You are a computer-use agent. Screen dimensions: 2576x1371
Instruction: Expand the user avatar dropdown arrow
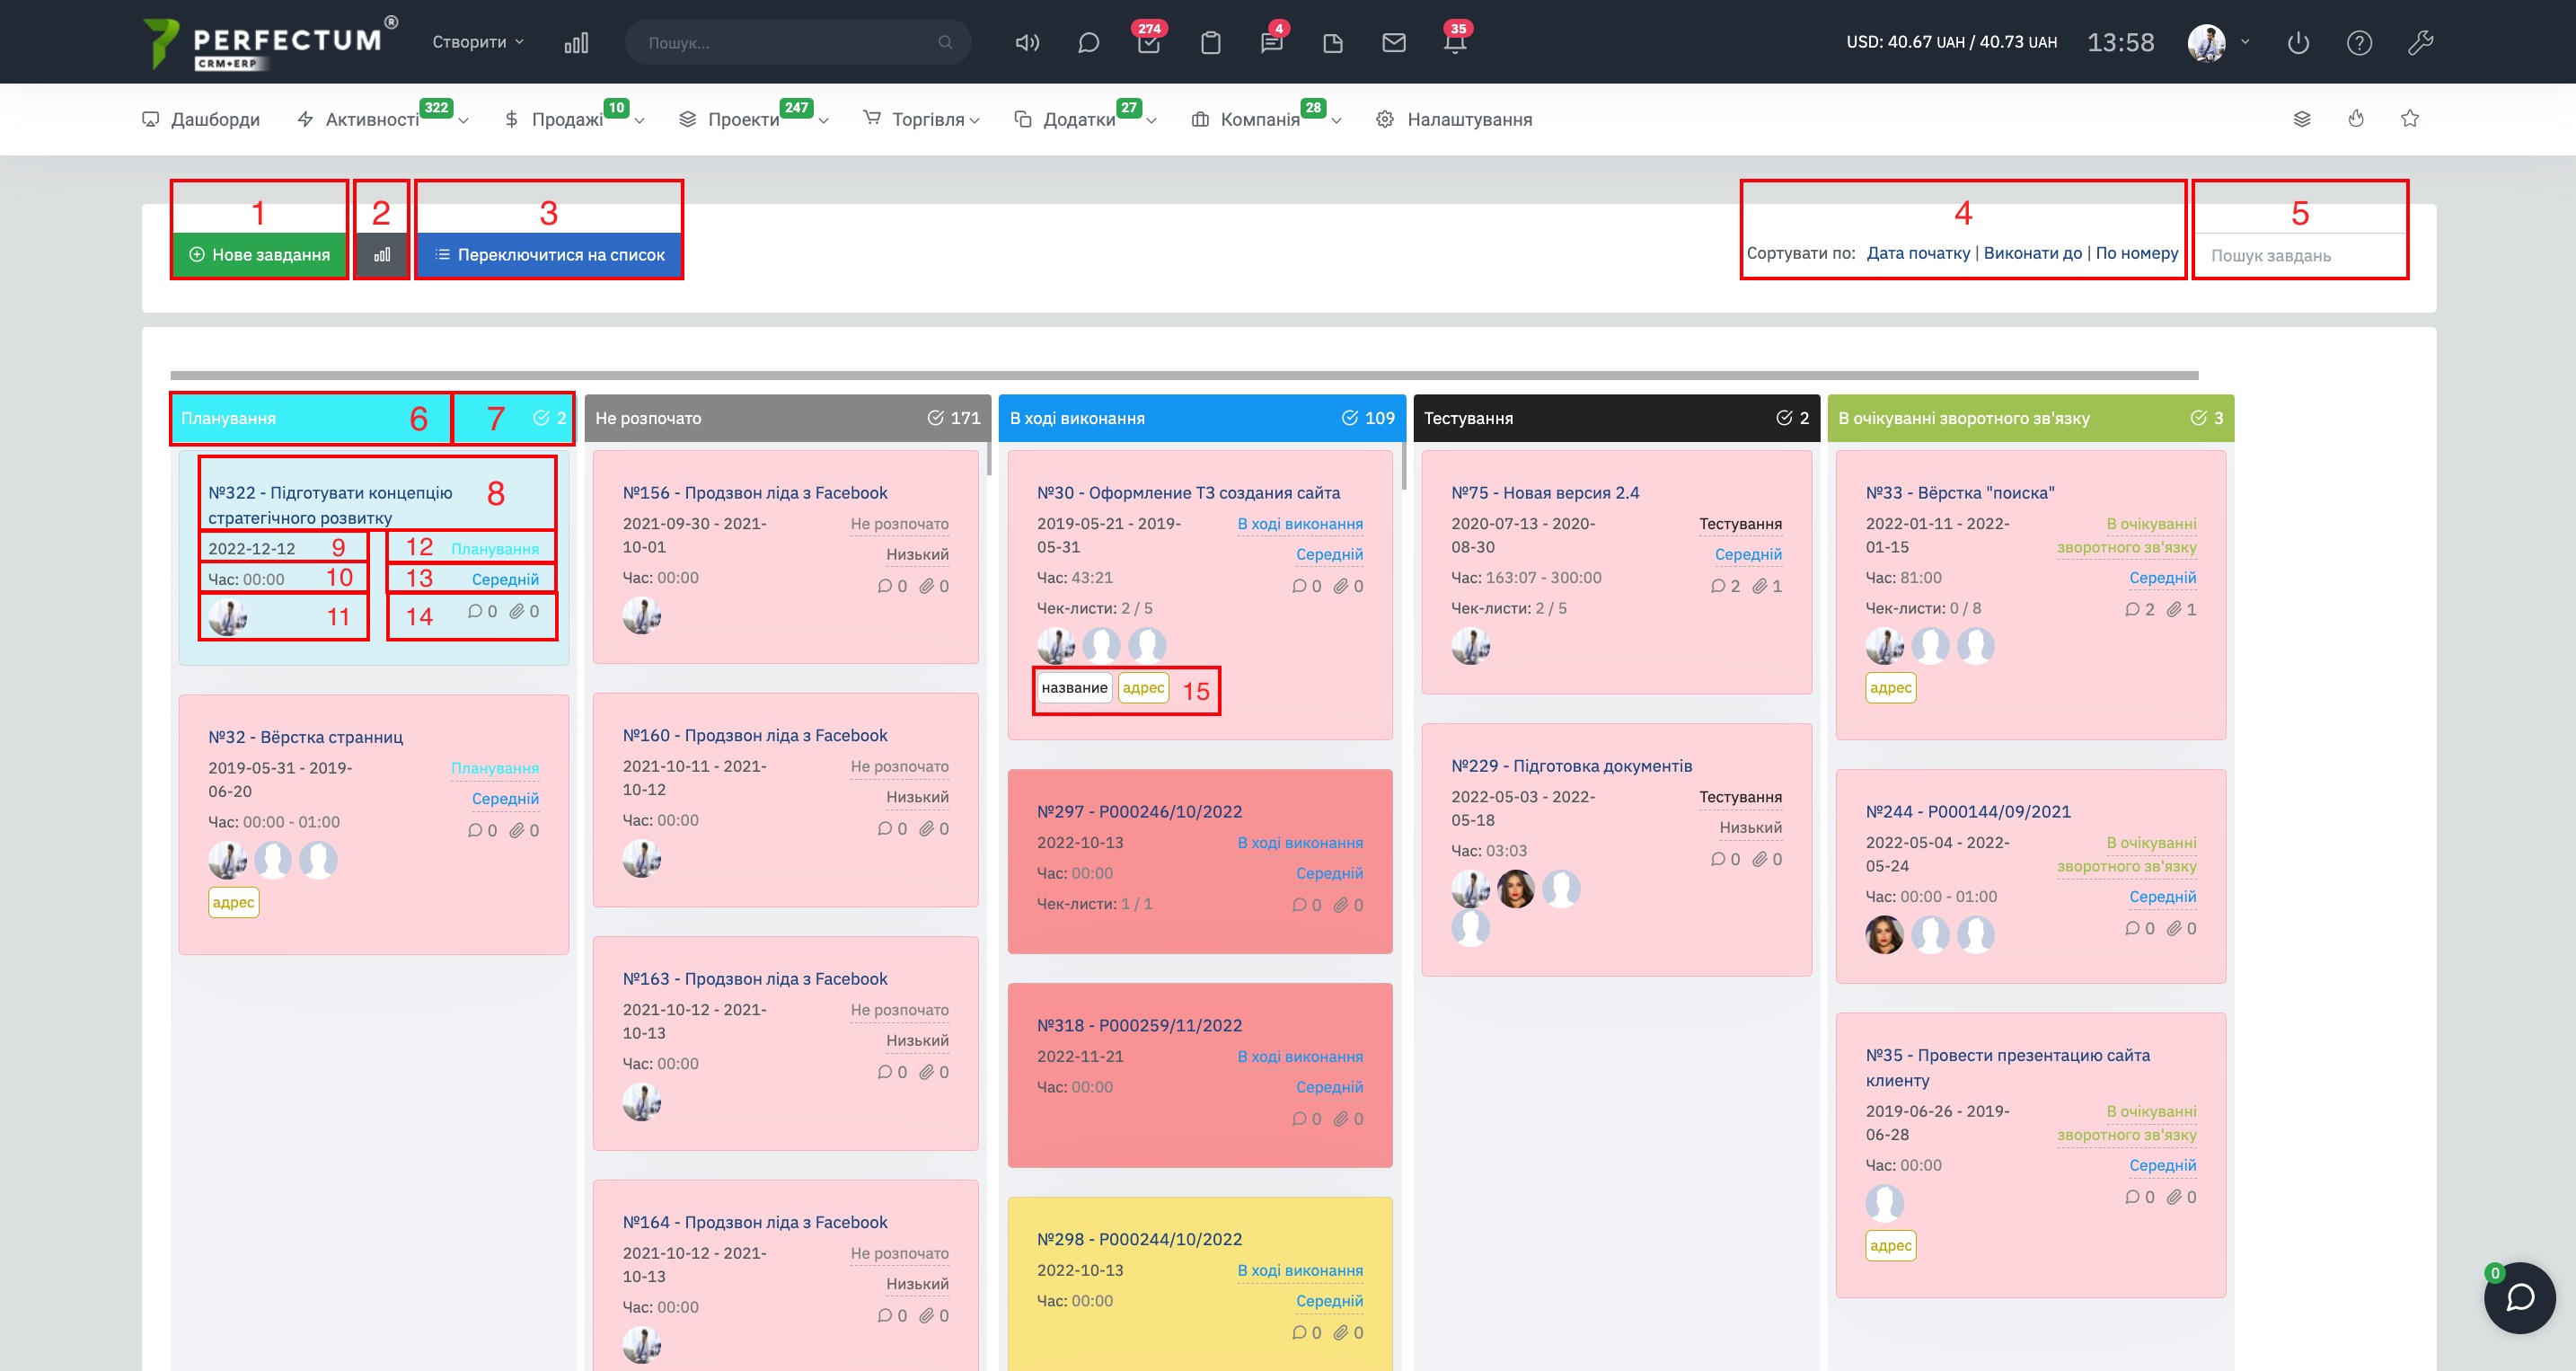(x=2245, y=42)
